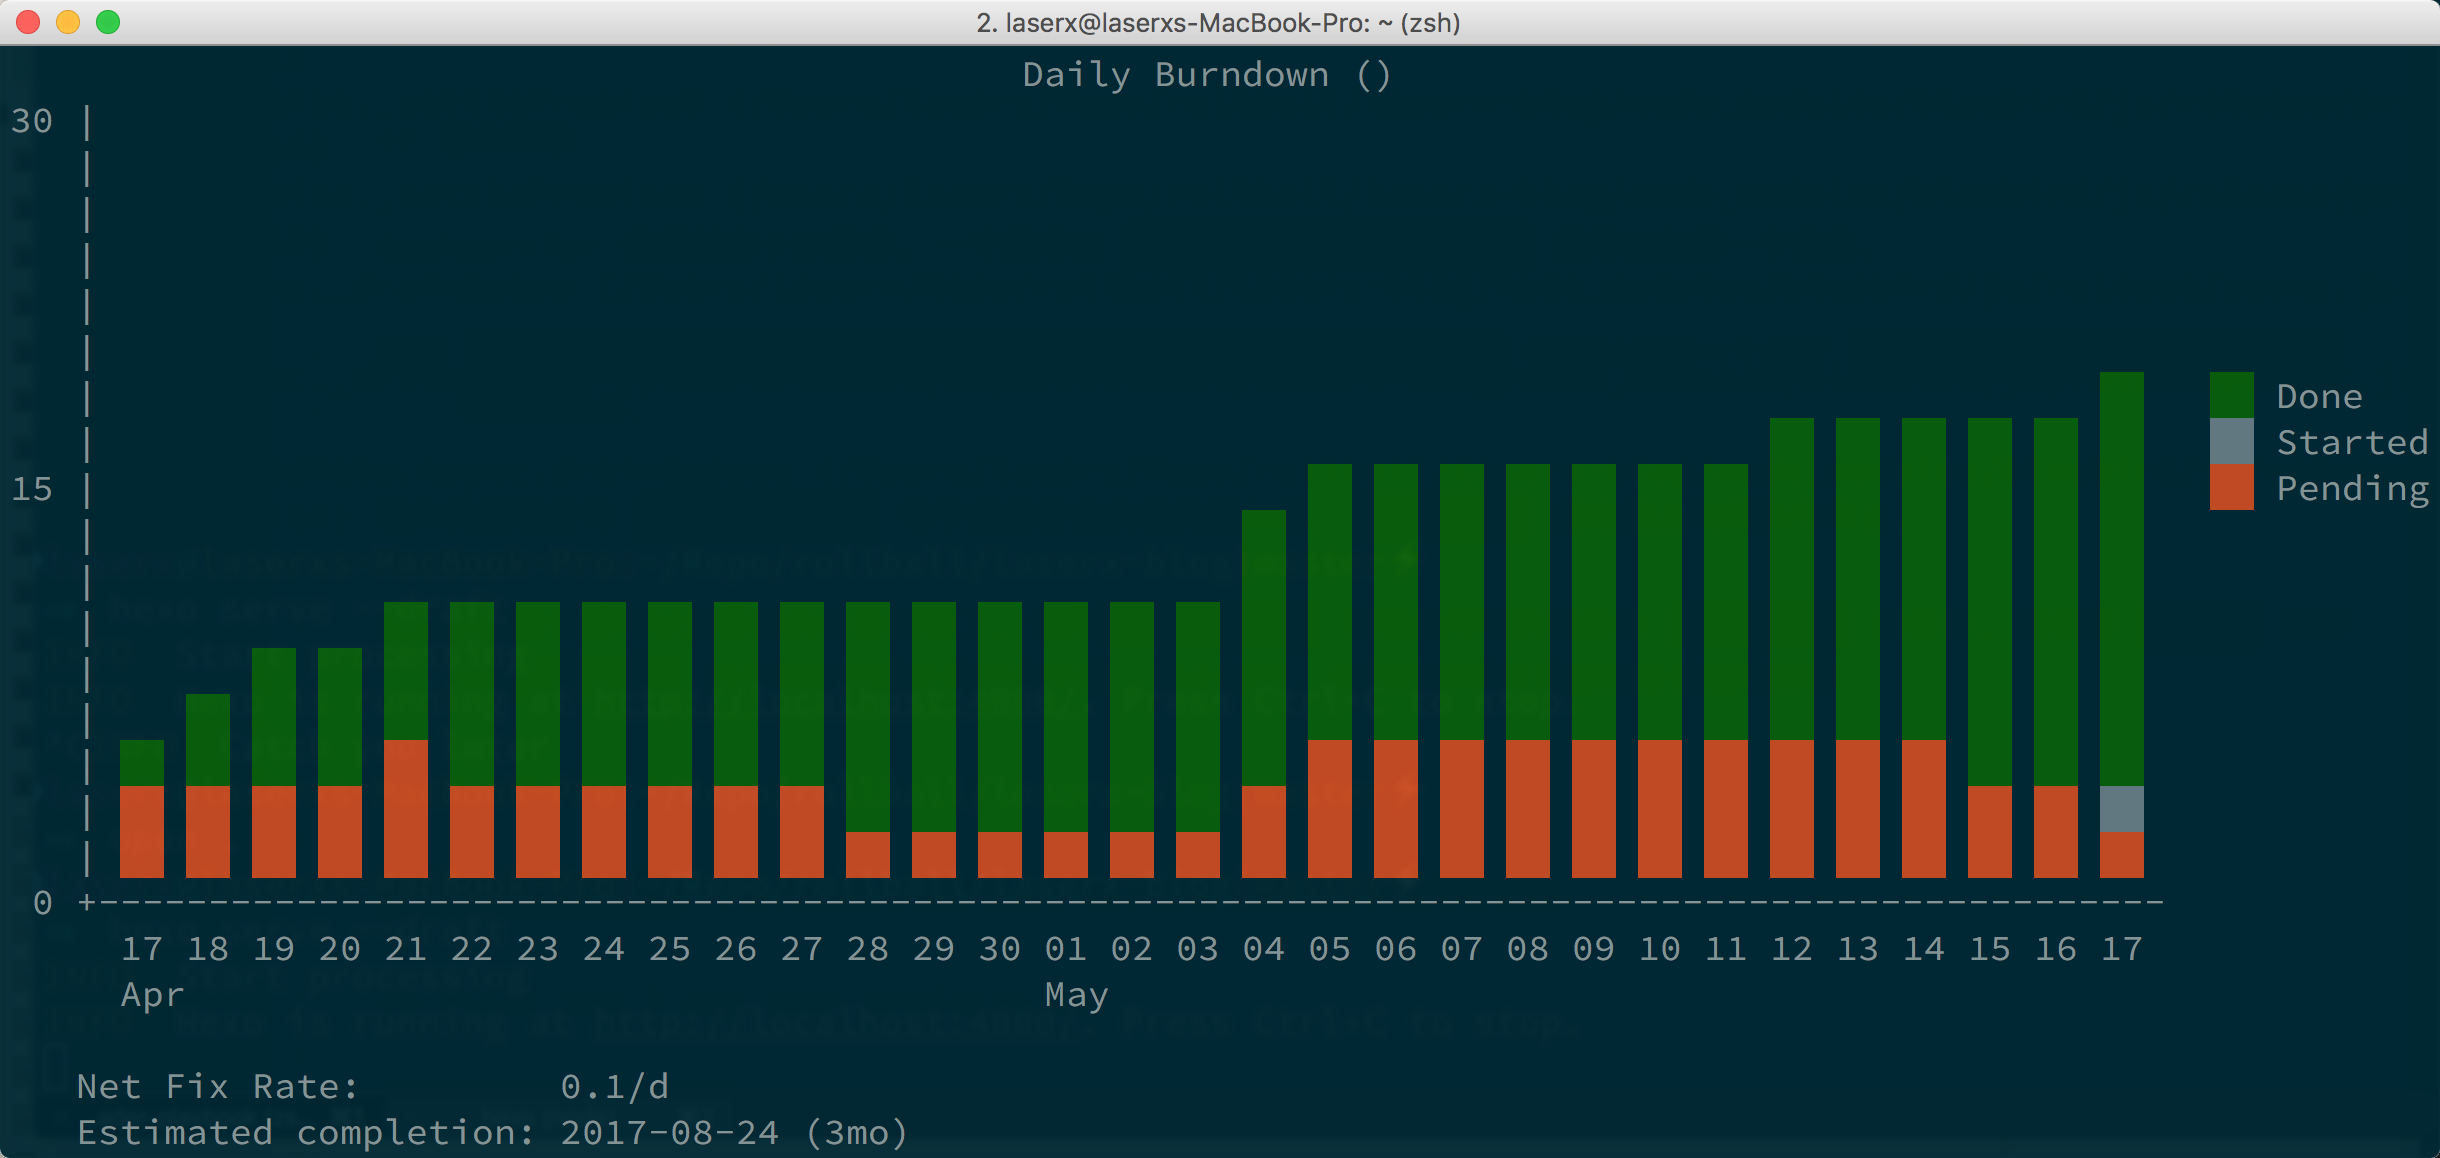
Task: Click x-axis date label 15
Action: pos(1990,949)
